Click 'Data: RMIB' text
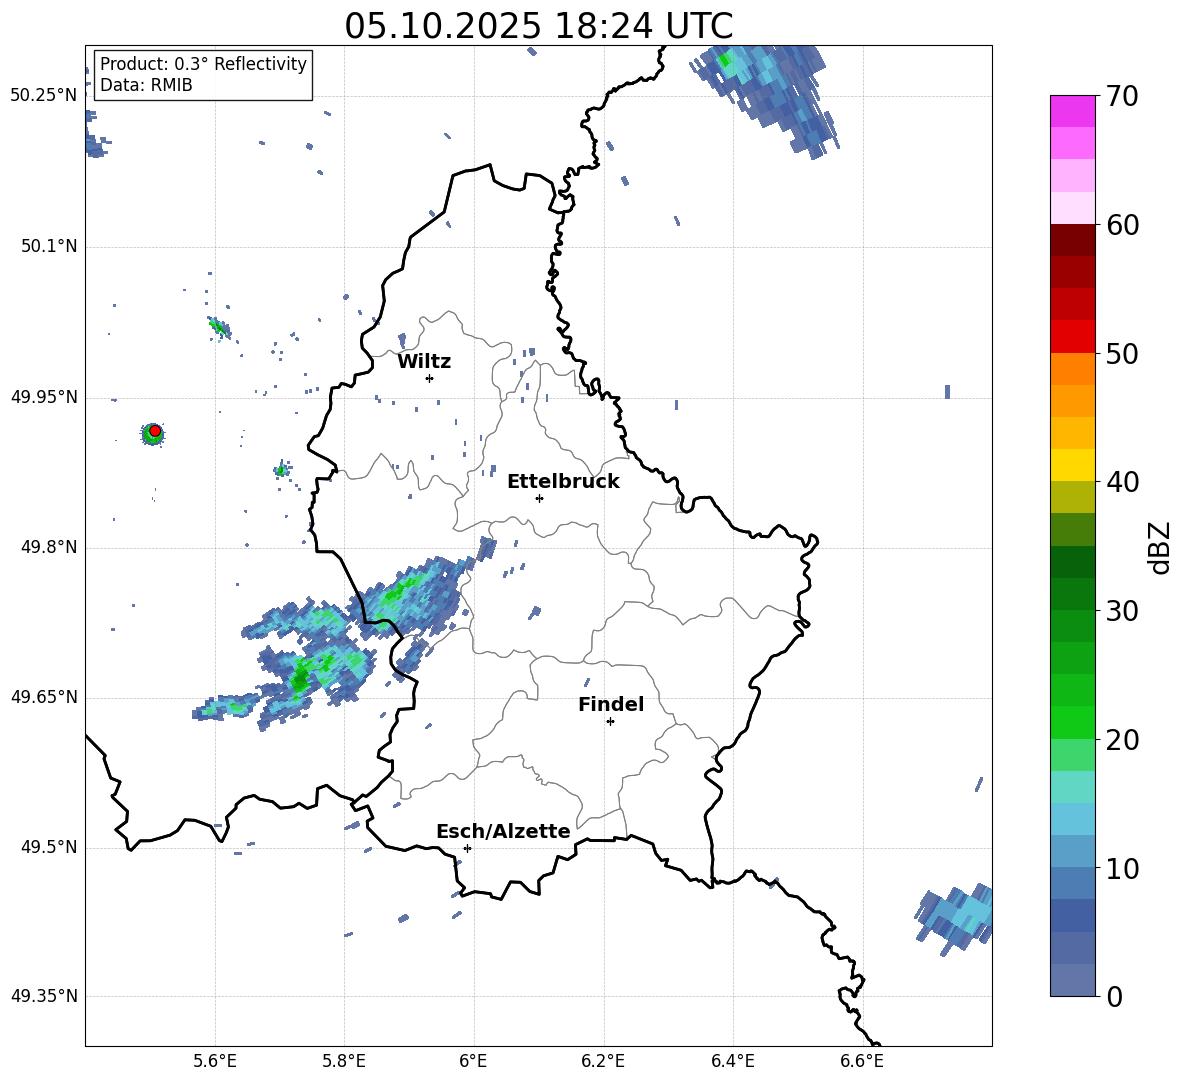Viewport: 1184px width, 1081px height. (x=146, y=85)
